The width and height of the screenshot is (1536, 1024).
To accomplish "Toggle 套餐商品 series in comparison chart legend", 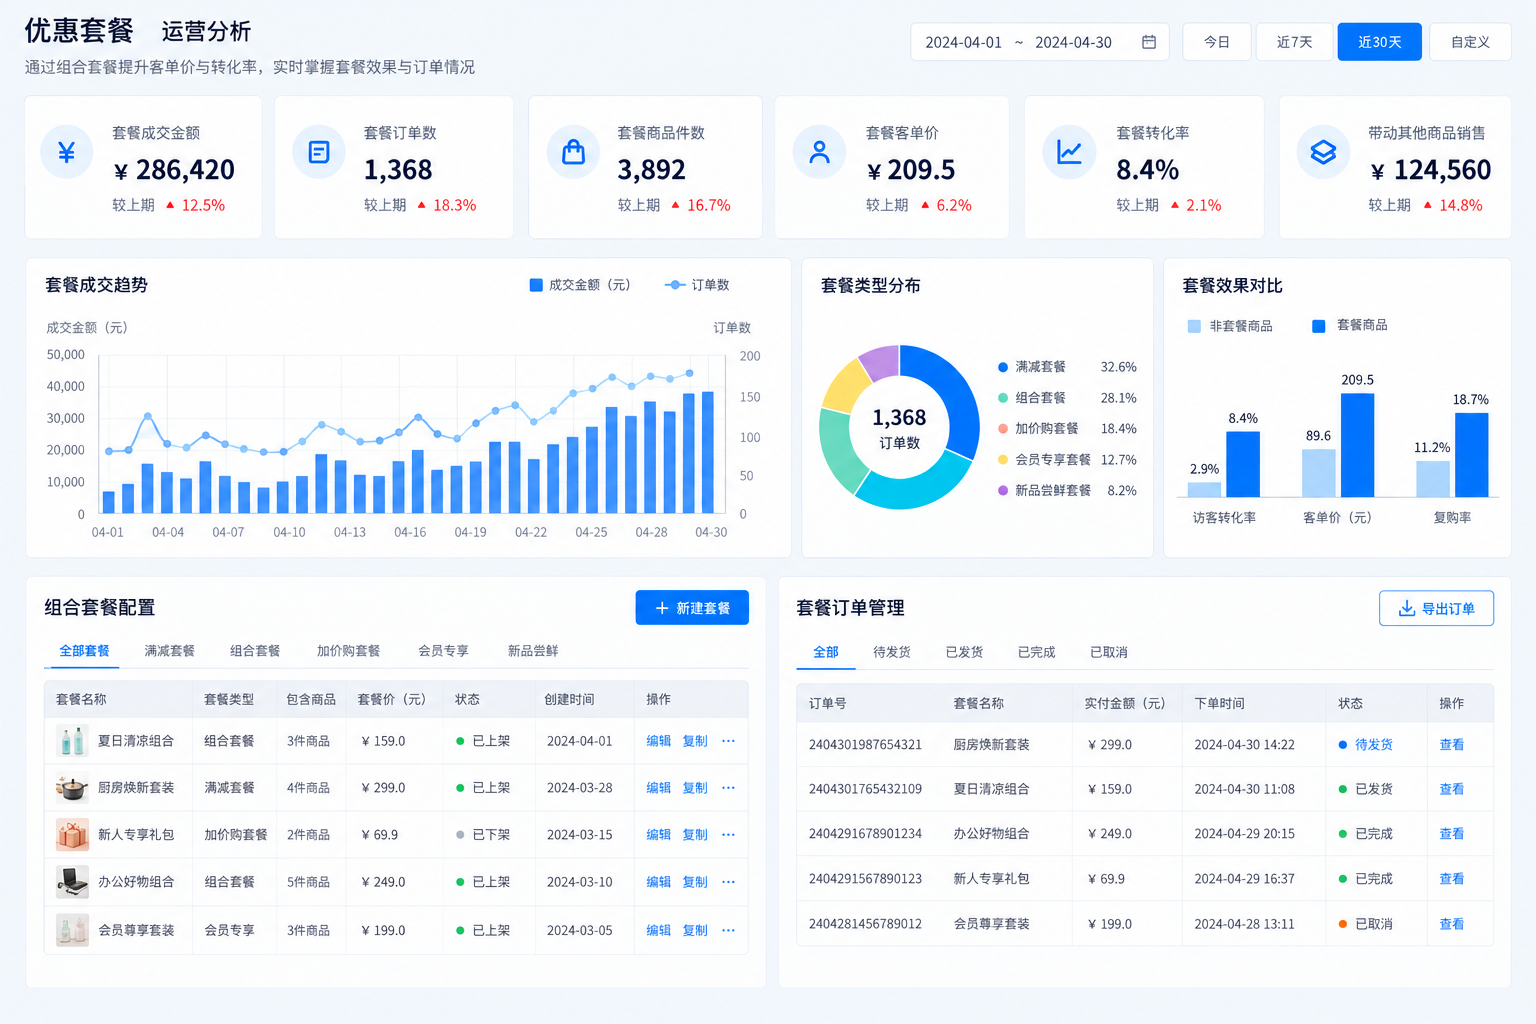I will [x=1350, y=326].
